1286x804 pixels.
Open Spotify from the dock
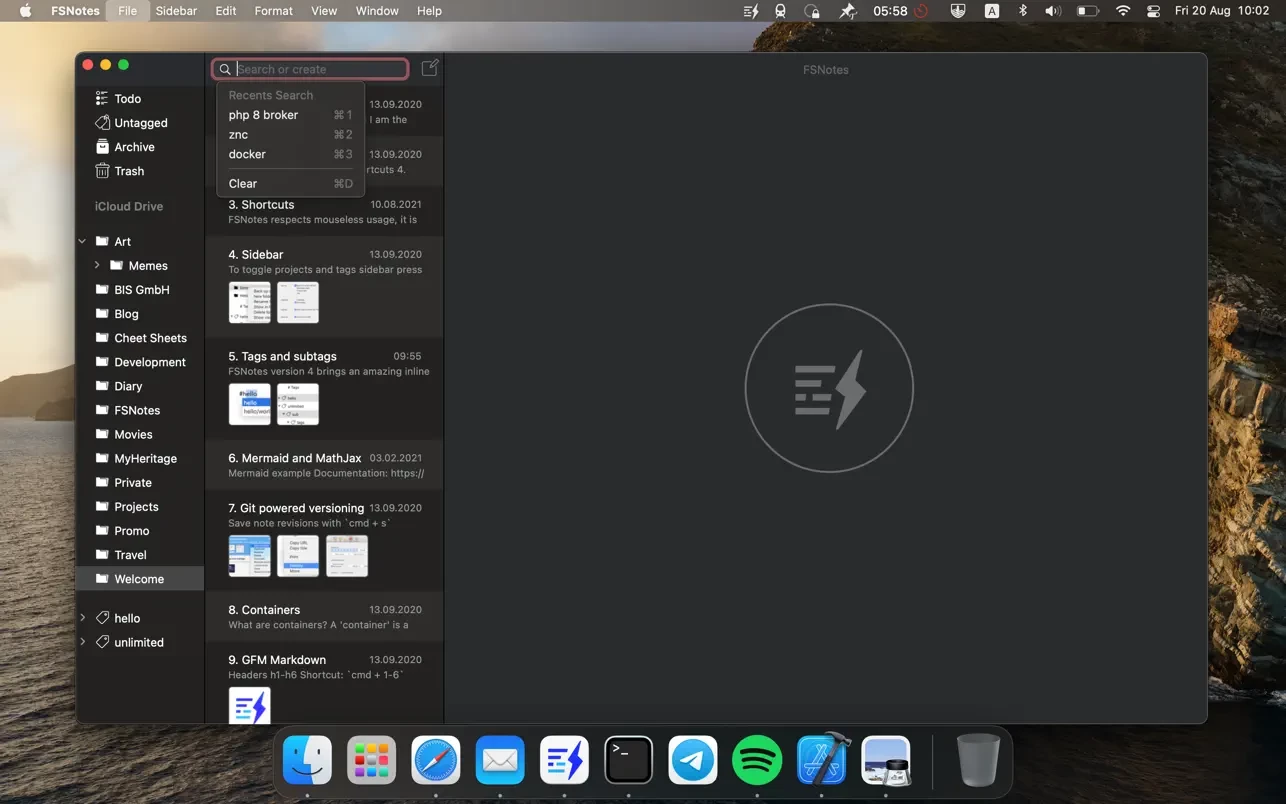point(757,761)
